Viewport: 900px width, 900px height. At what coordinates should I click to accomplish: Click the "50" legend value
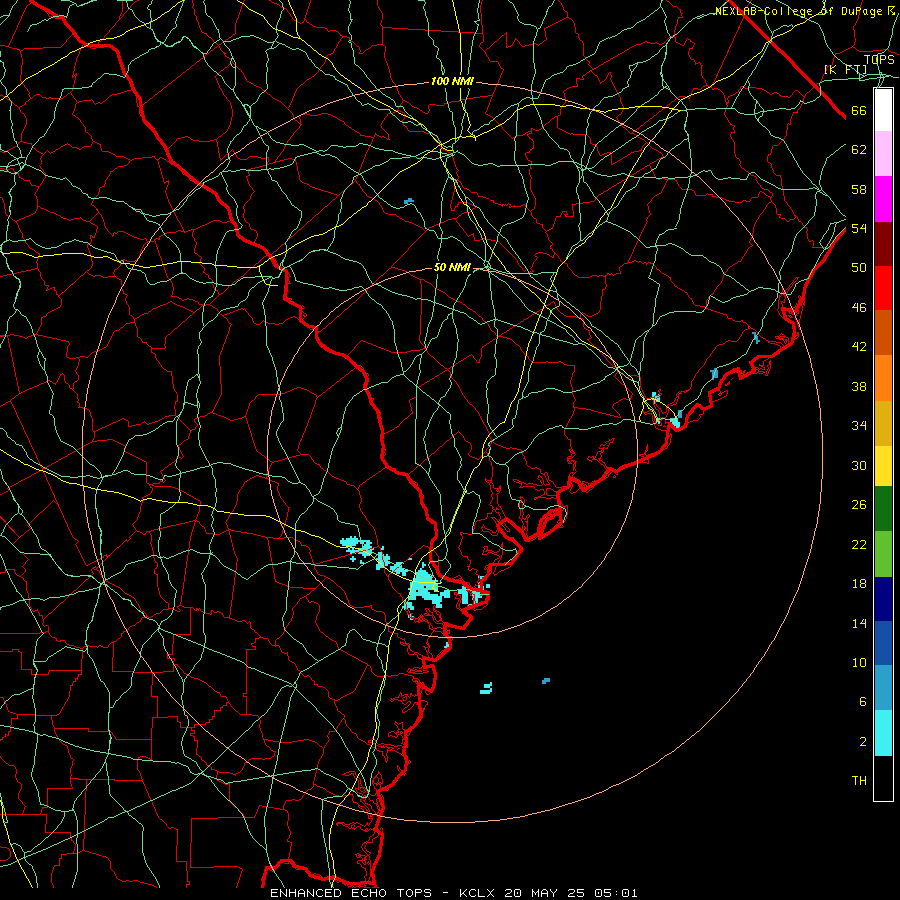pyautogui.click(x=859, y=267)
